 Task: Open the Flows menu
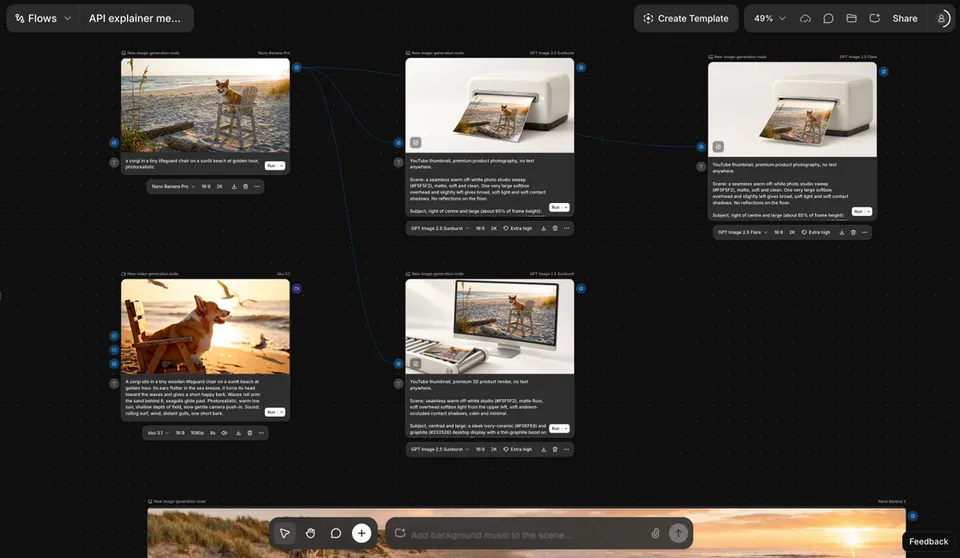(x=42, y=18)
